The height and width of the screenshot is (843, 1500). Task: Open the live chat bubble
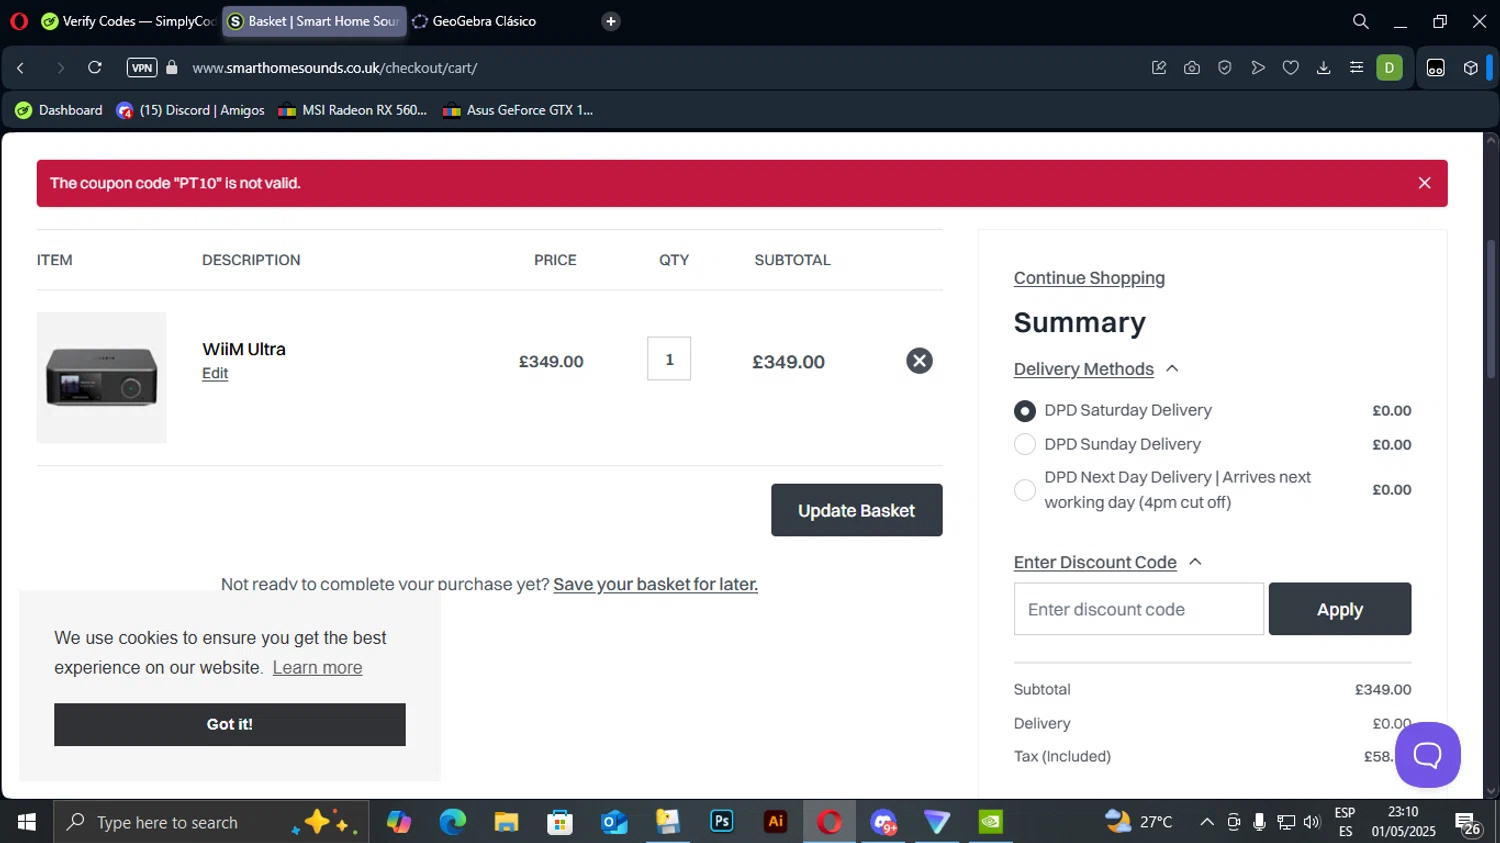click(1427, 755)
